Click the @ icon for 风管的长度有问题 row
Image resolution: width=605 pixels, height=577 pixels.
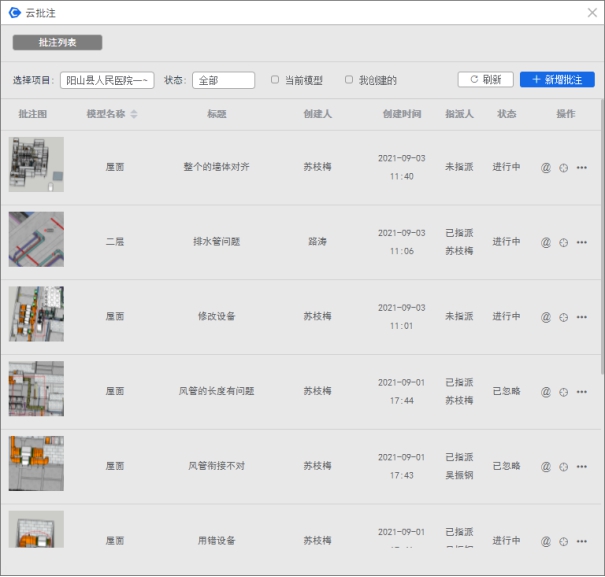click(x=546, y=392)
